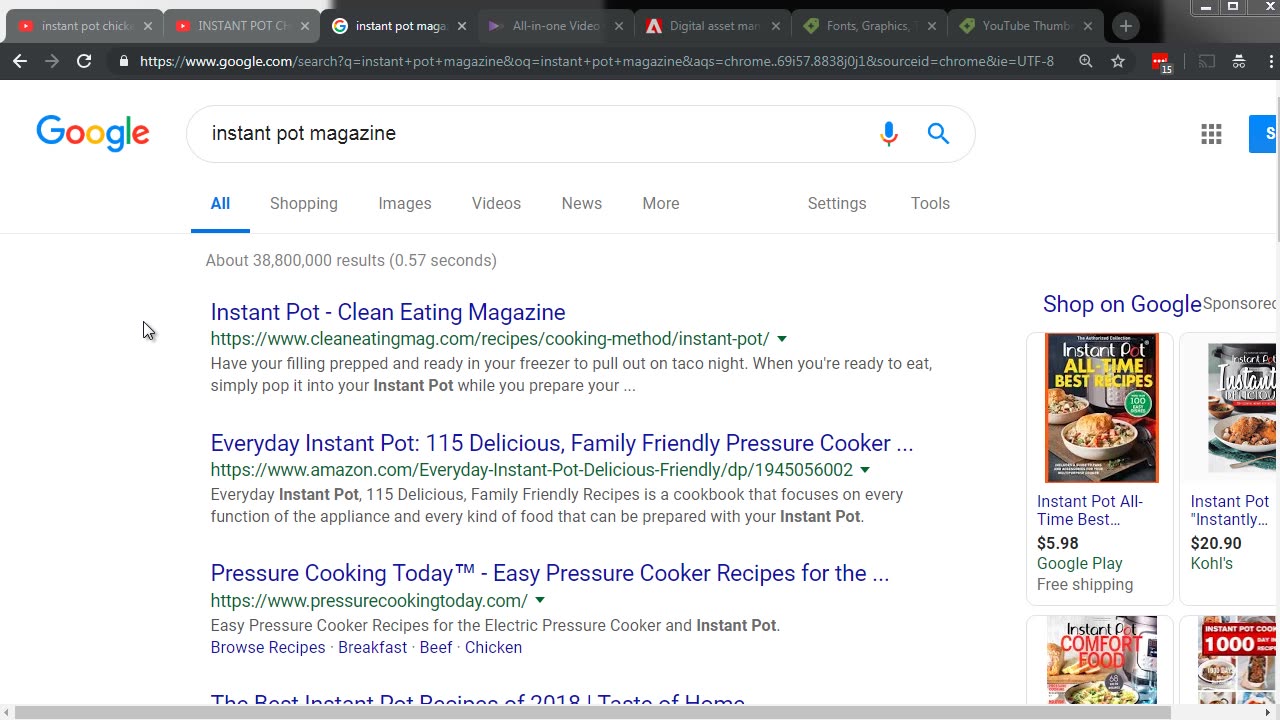1280x720 pixels.
Task: Expand dropdown arrow next to amazon.com URL
Action: coord(865,470)
